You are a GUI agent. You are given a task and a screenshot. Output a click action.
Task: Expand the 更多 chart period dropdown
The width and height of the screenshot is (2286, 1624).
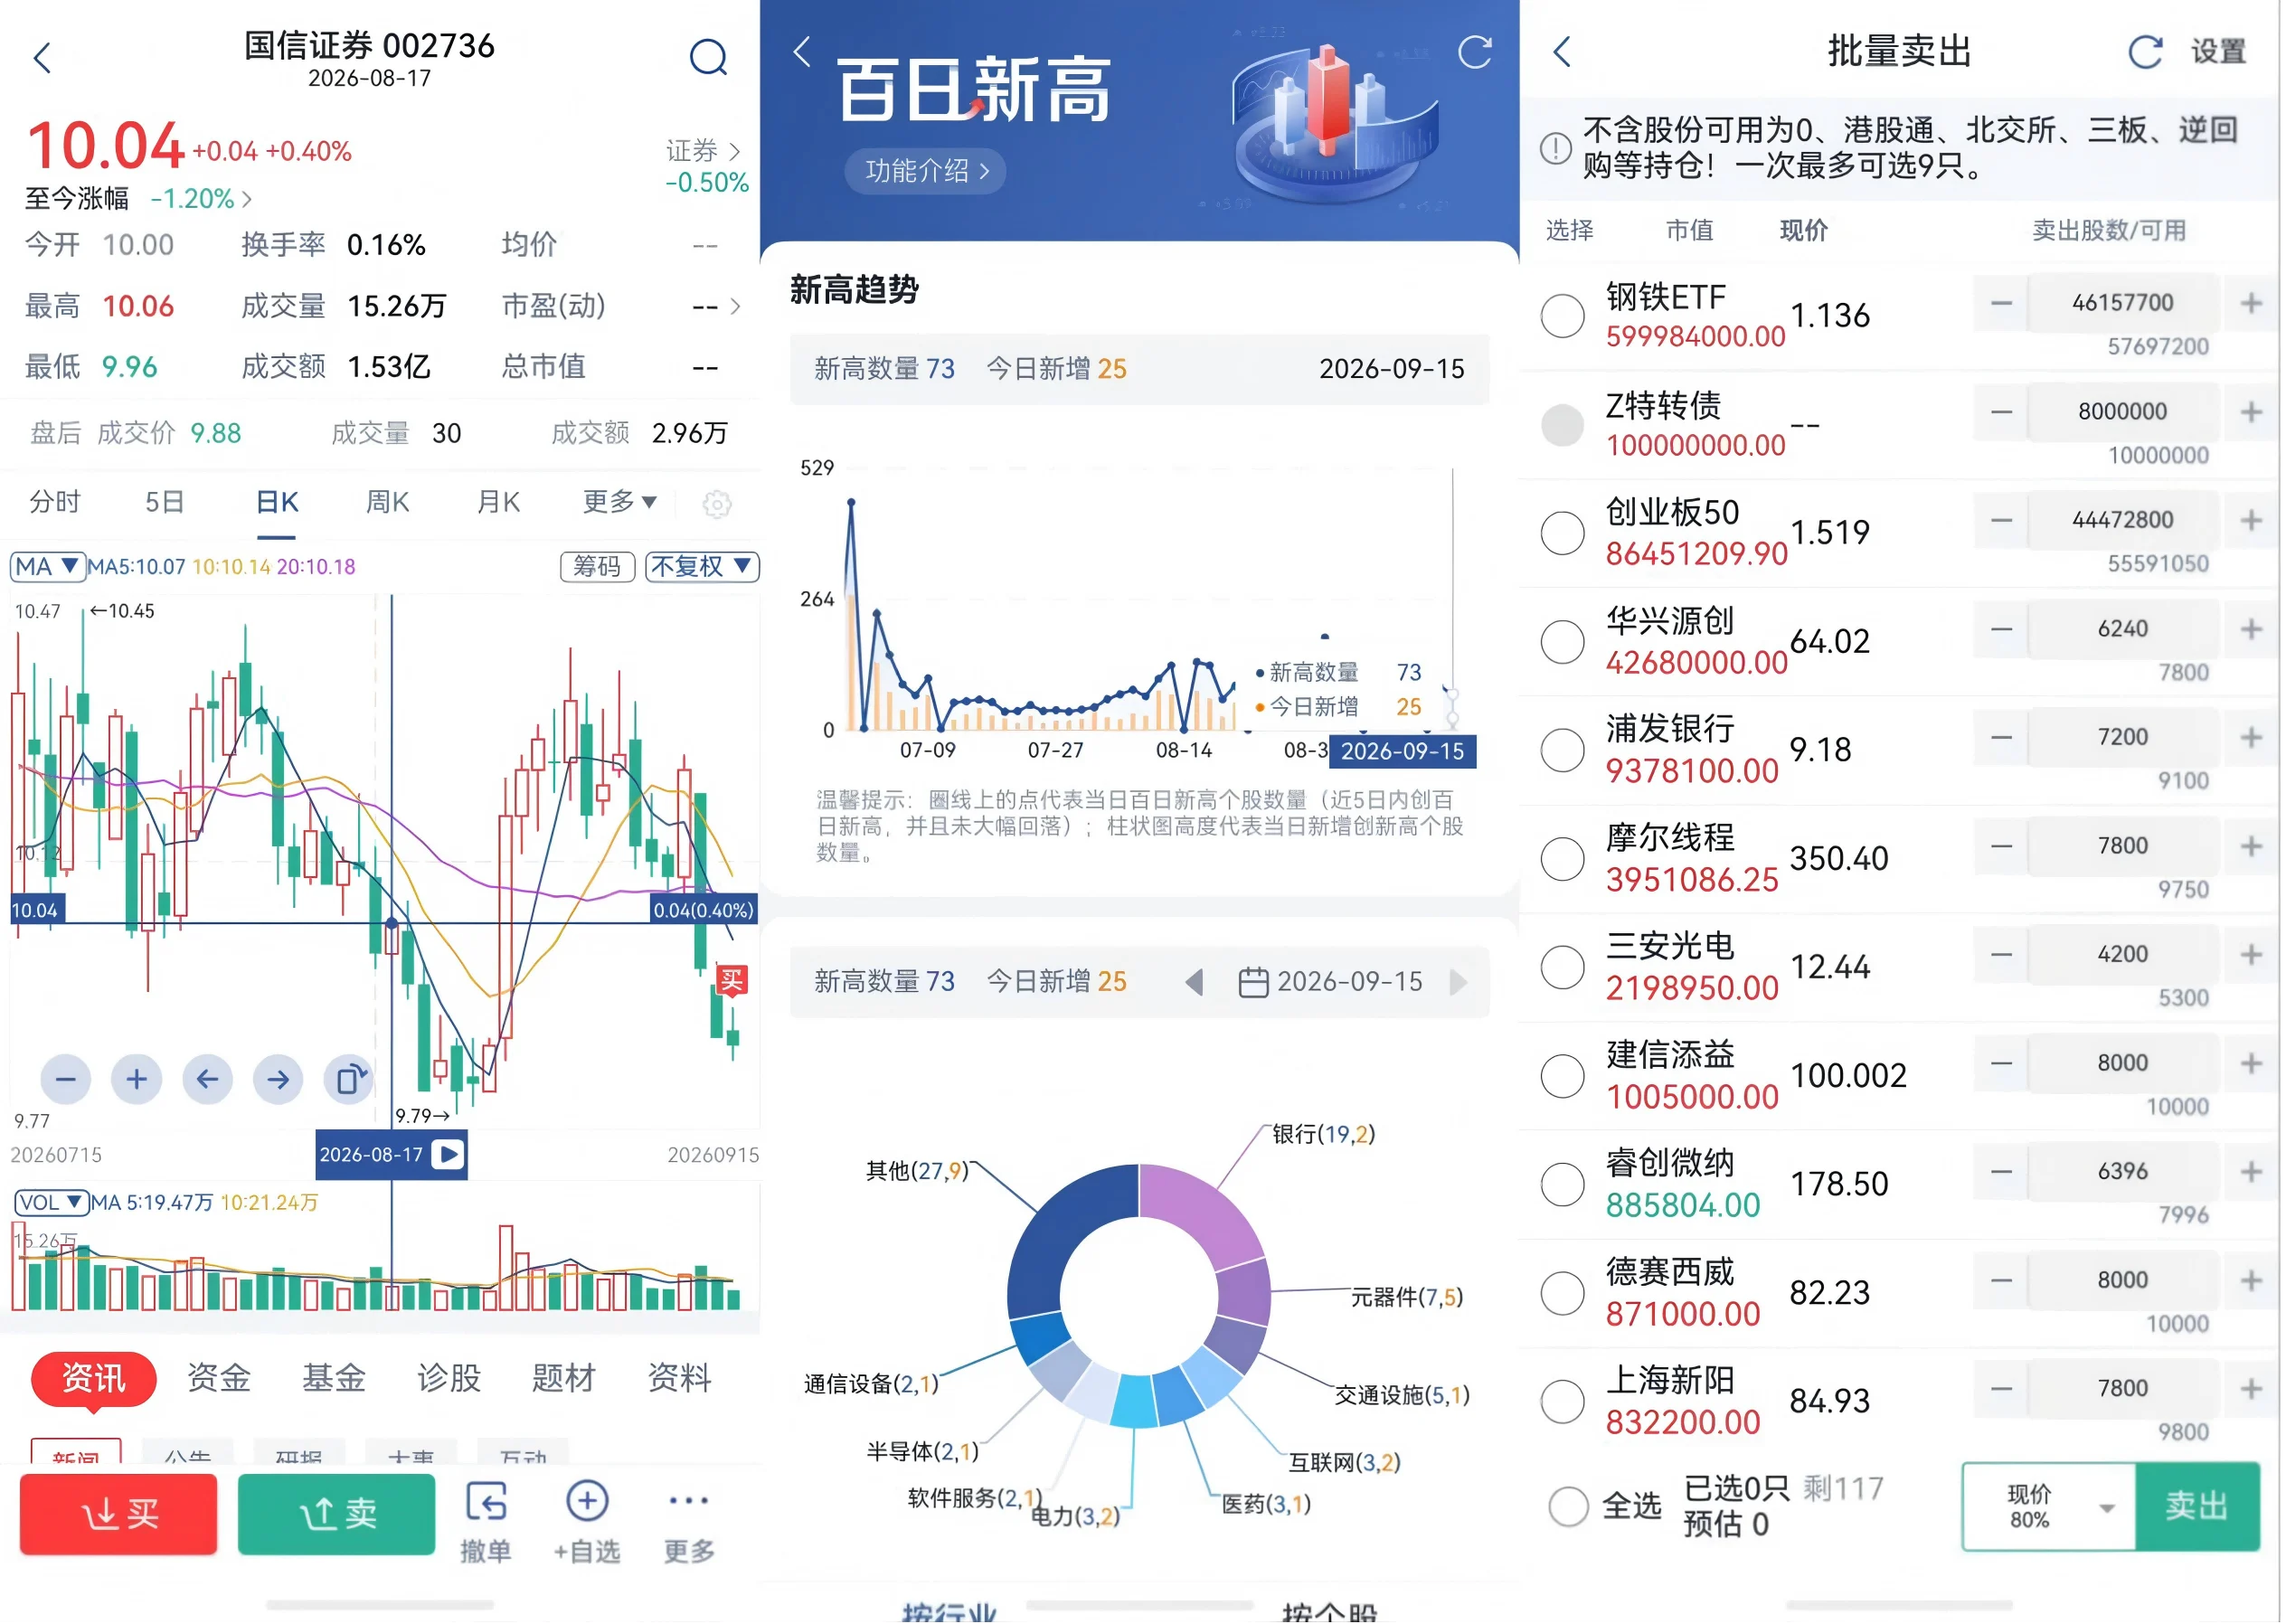coord(620,502)
